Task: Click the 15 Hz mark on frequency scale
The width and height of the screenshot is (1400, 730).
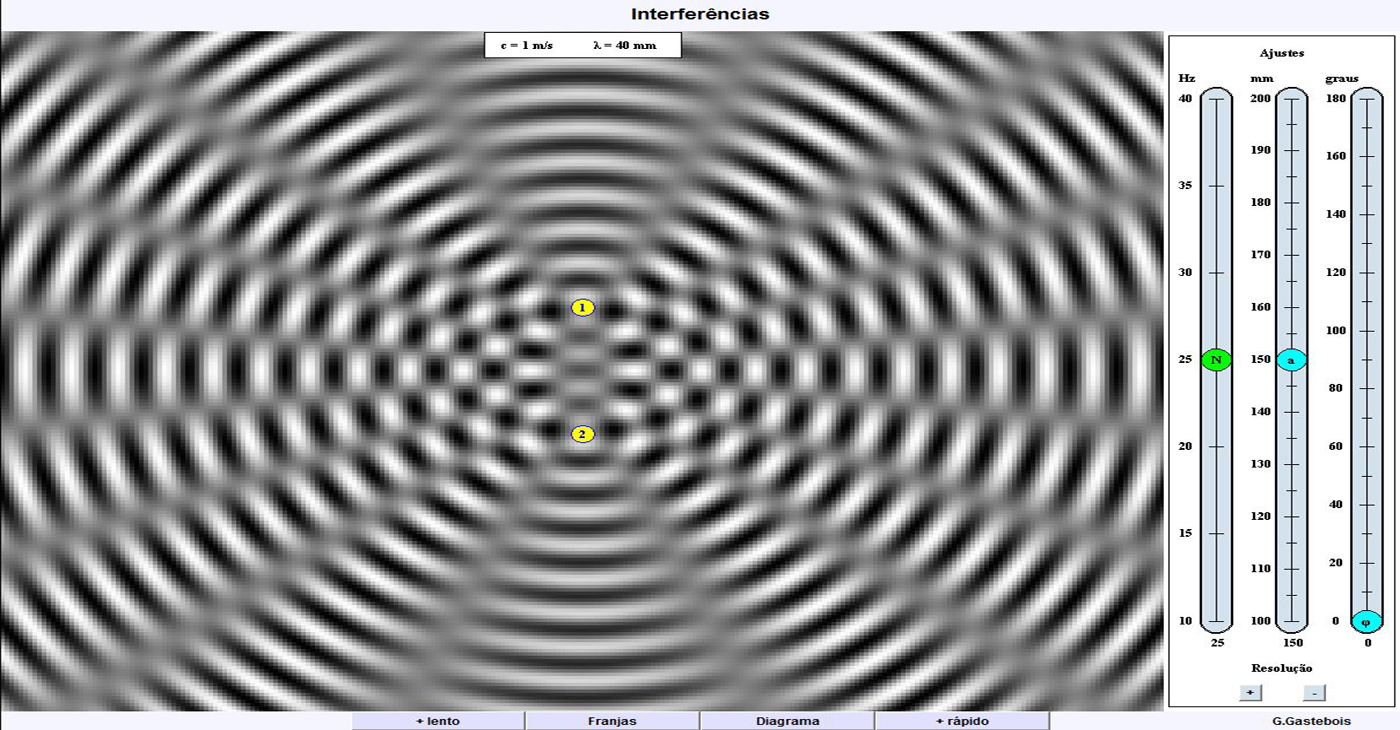Action: click(x=1185, y=533)
